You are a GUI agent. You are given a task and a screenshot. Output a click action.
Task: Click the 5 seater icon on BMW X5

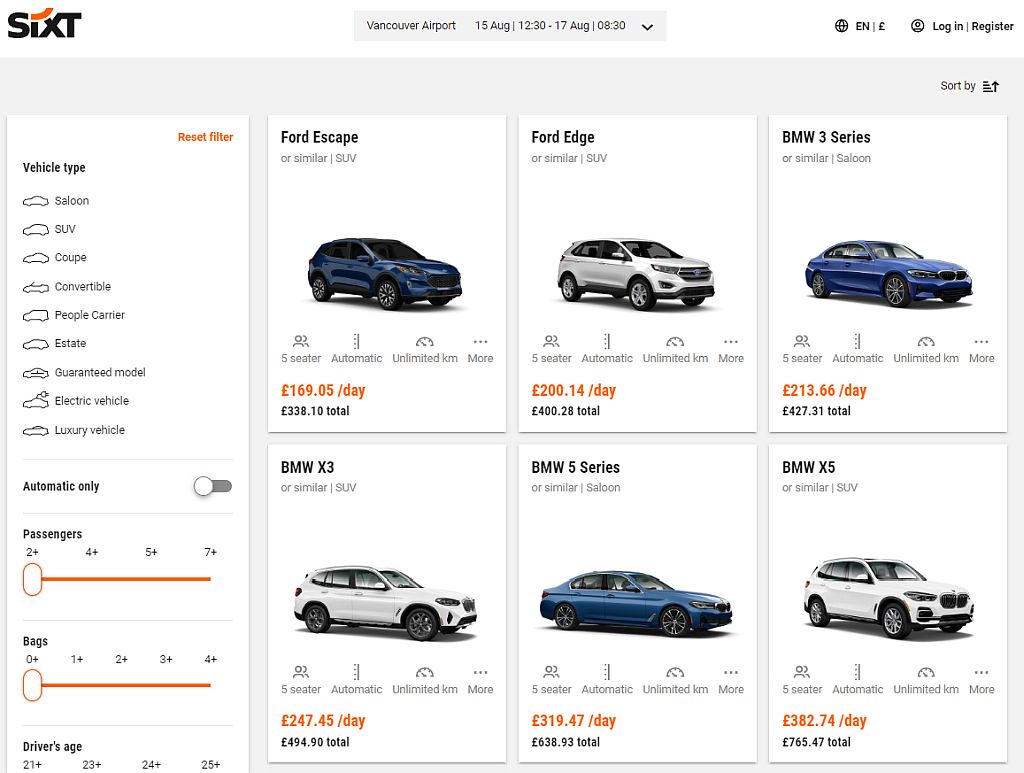(x=802, y=673)
